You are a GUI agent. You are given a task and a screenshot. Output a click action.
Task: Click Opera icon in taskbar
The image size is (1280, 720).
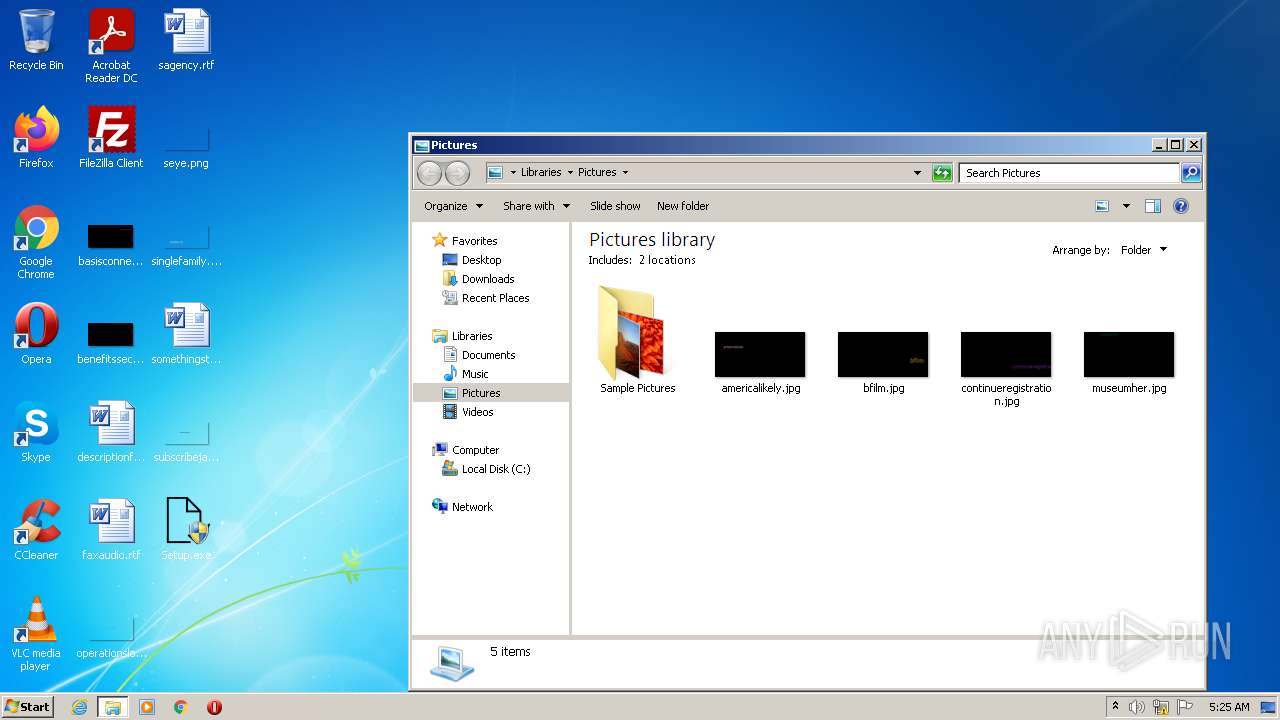tap(214, 707)
